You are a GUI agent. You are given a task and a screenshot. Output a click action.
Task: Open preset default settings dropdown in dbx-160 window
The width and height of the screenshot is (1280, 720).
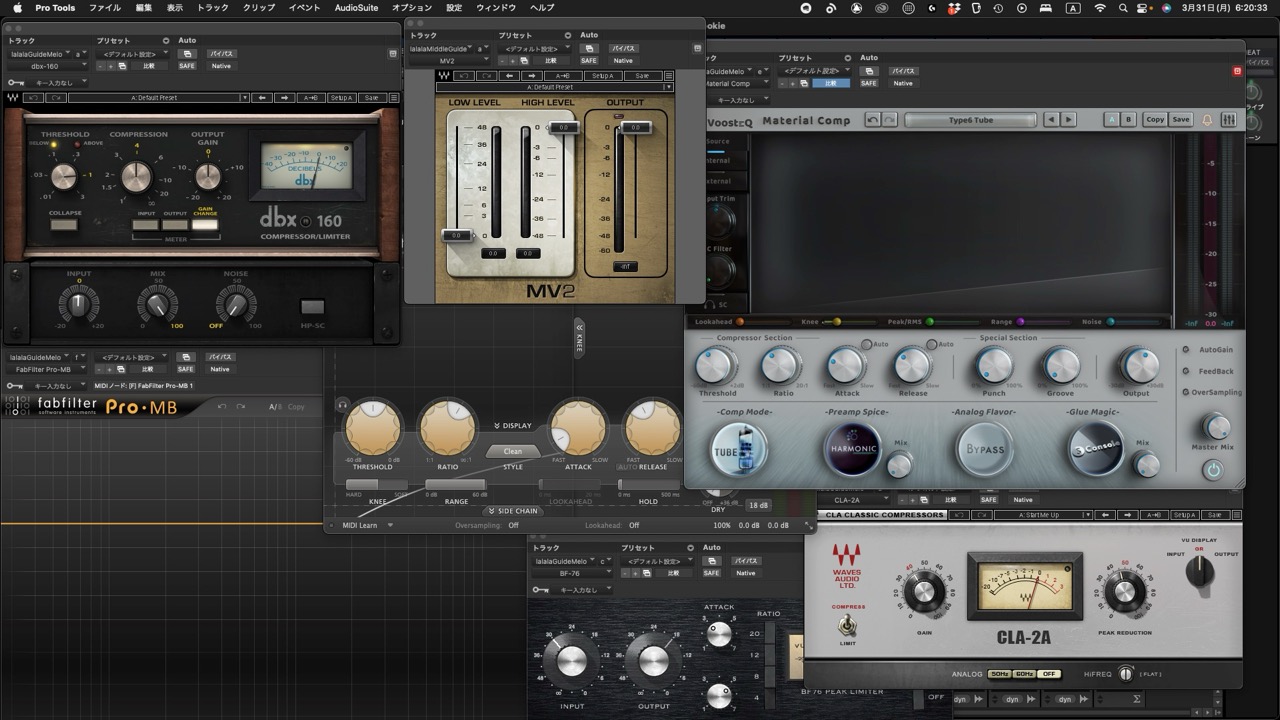132,54
